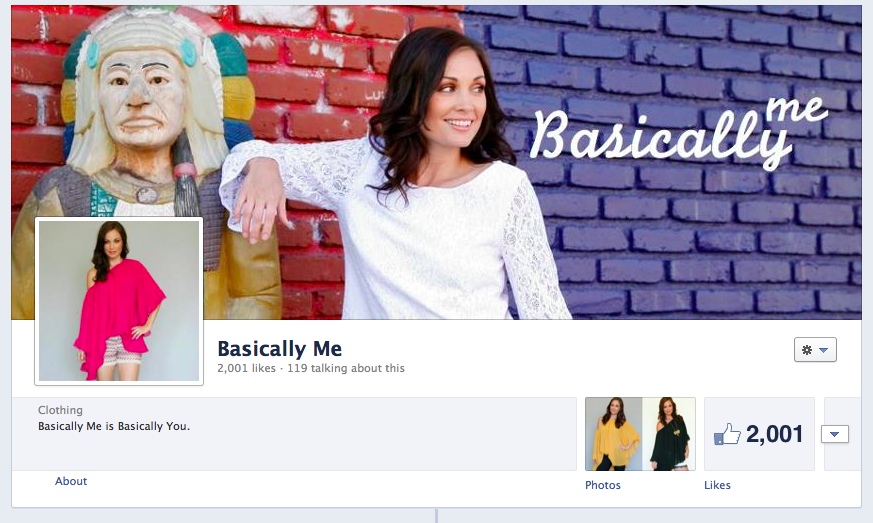The width and height of the screenshot is (873, 523).
Task: Select the black top photo thumbnail
Action: [669, 434]
